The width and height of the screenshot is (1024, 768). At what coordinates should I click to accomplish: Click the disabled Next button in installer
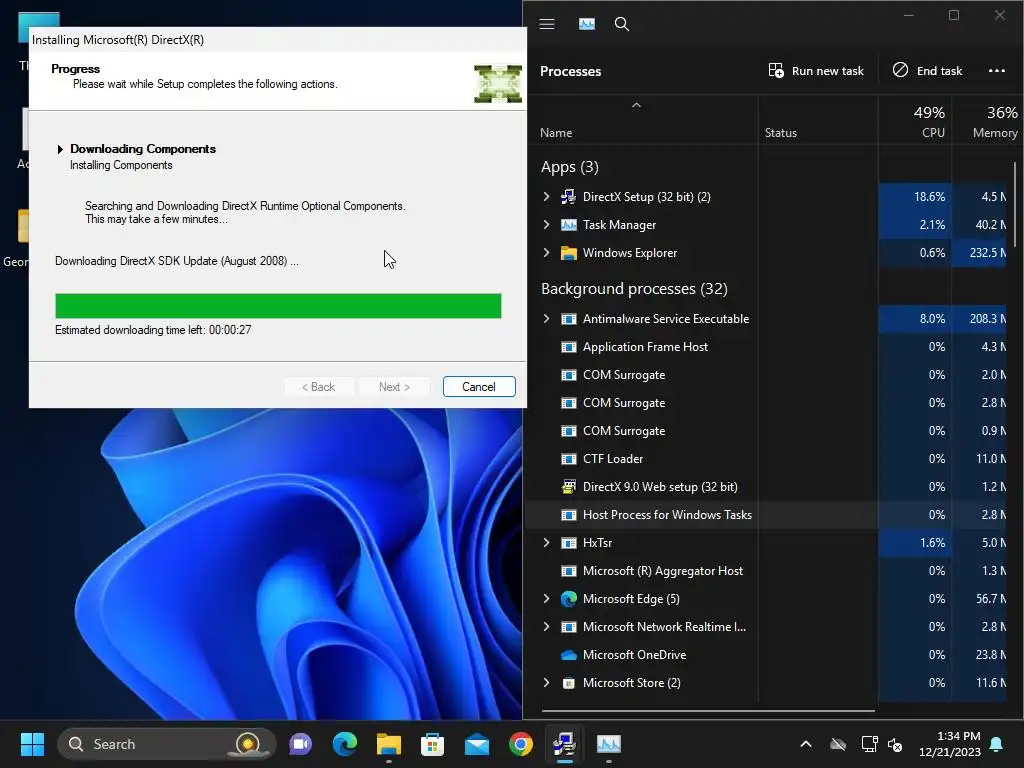pyautogui.click(x=394, y=387)
